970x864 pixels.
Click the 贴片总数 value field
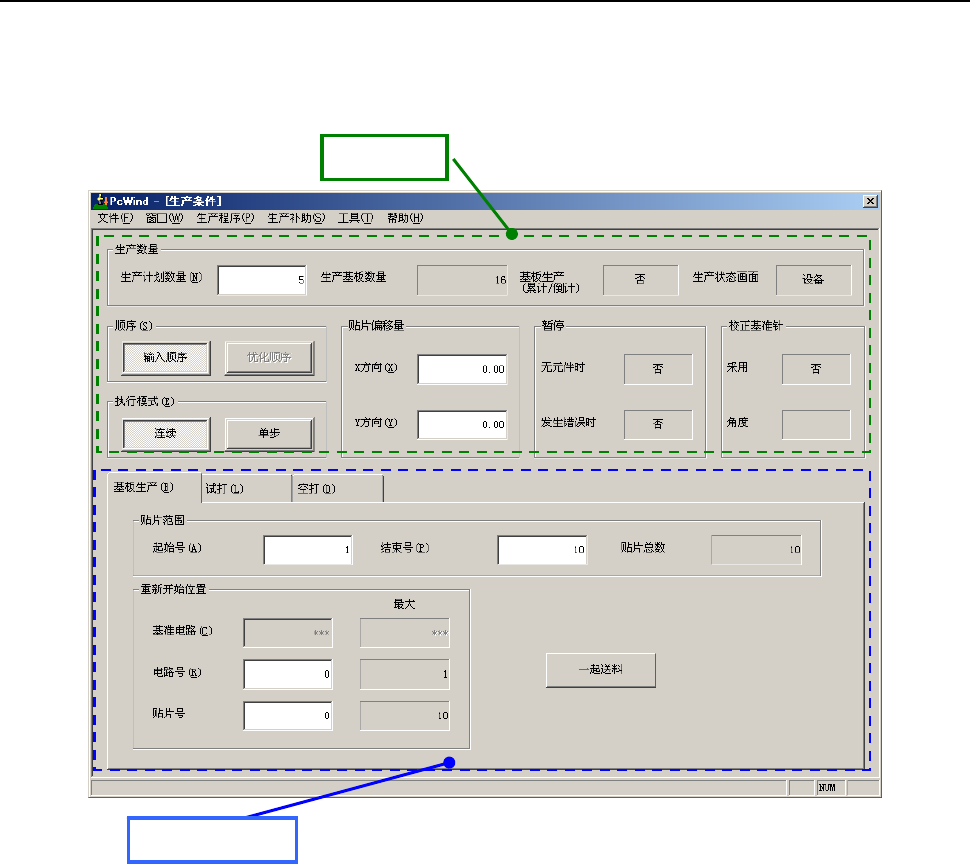pos(756,550)
